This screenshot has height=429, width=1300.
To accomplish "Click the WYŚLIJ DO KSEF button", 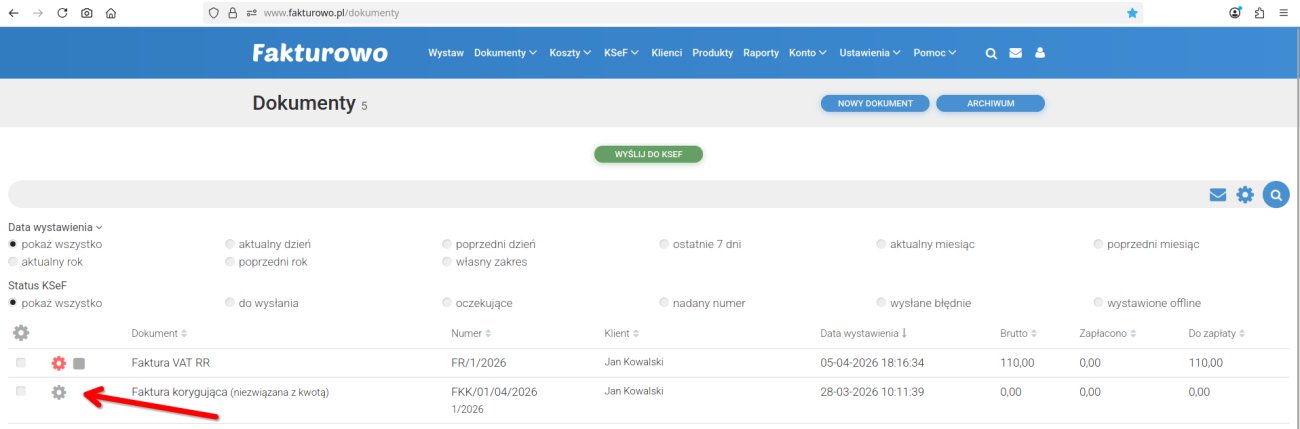I will (x=649, y=155).
